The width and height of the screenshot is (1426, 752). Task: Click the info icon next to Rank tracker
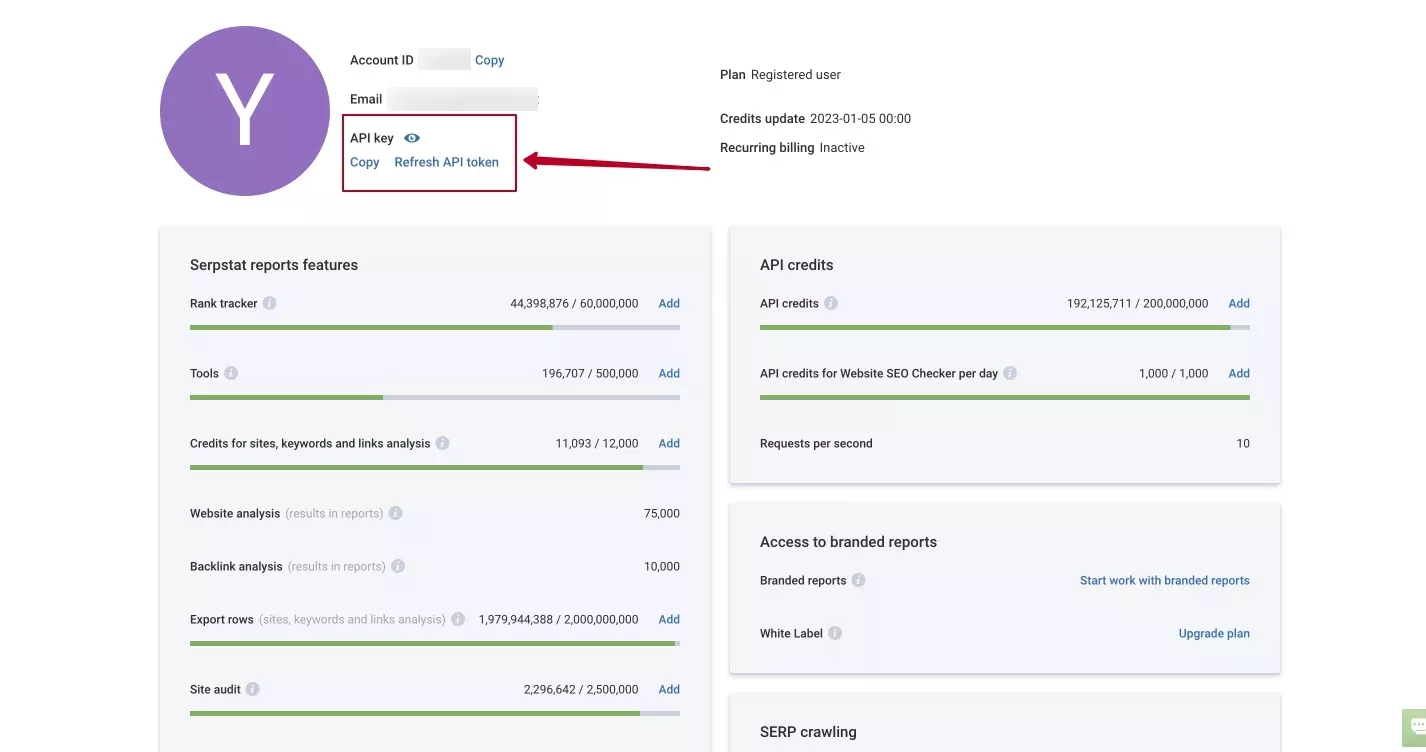click(270, 303)
